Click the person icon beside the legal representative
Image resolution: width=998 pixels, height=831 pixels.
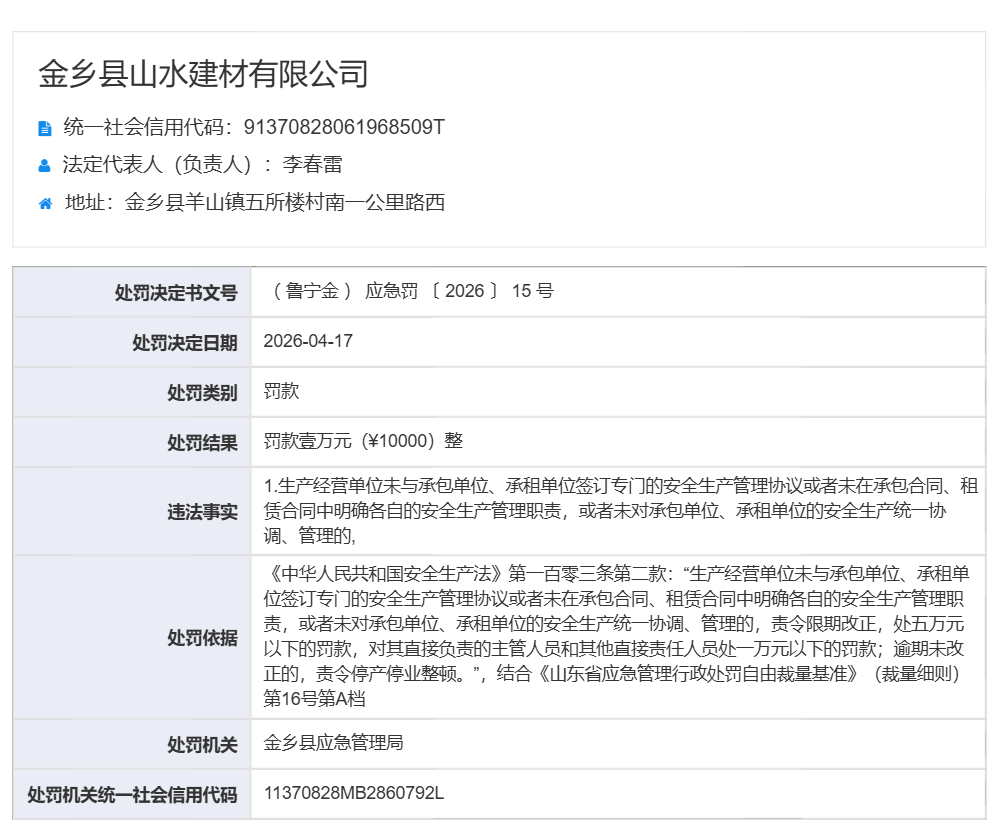(x=44, y=166)
